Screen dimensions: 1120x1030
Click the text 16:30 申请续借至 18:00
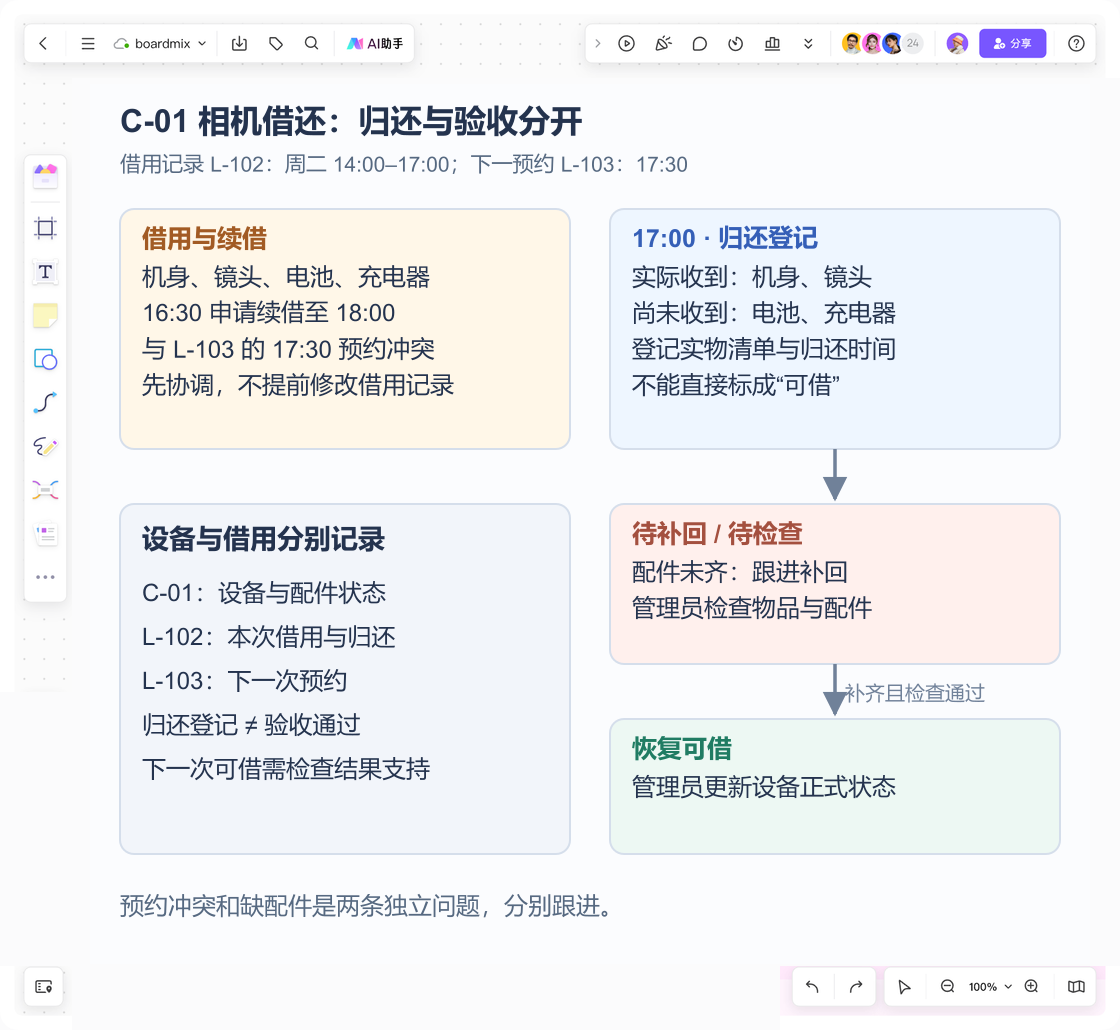point(269,313)
